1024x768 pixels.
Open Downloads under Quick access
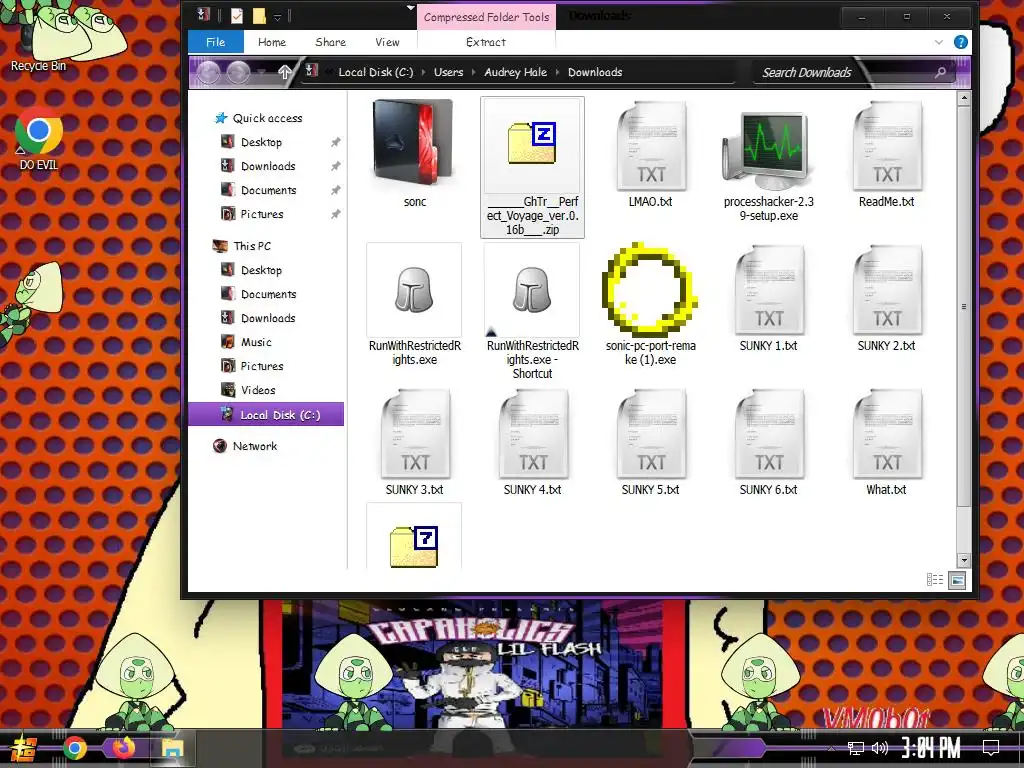pos(268,166)
